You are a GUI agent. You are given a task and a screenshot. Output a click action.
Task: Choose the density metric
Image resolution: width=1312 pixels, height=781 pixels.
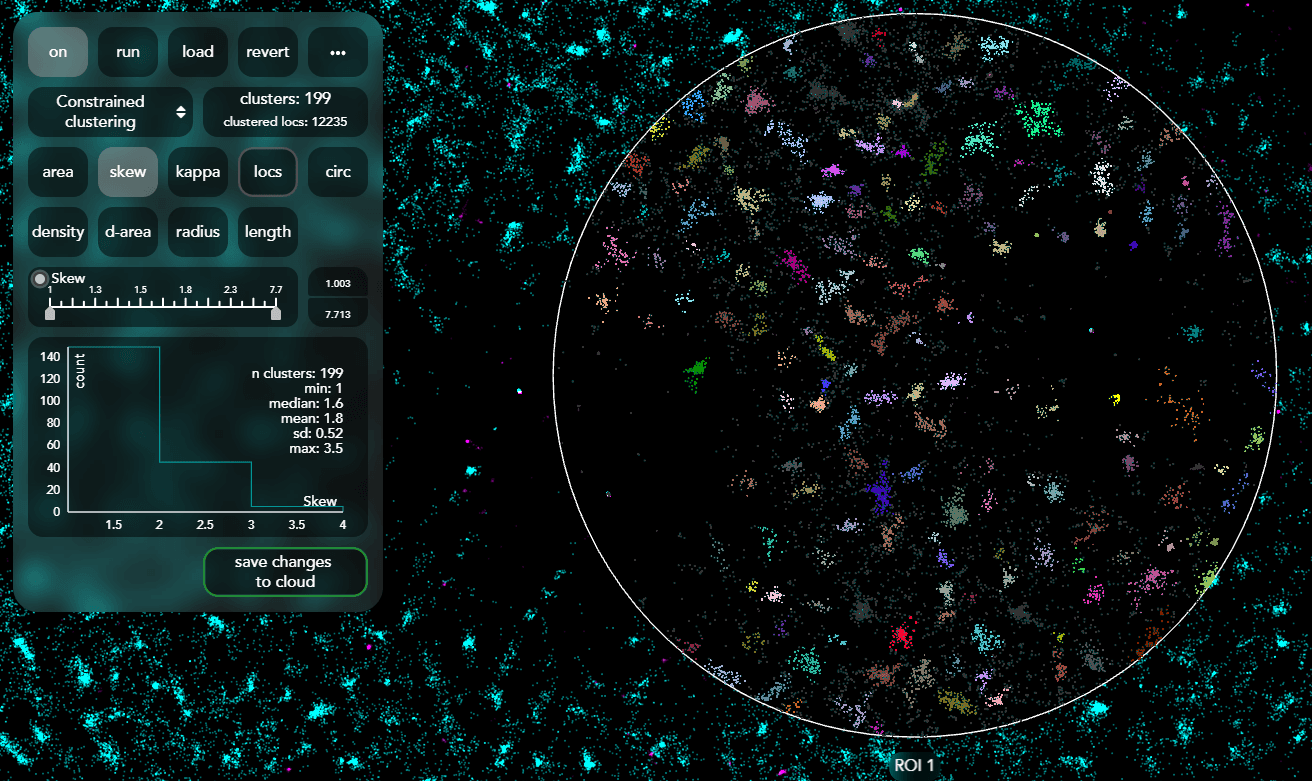point(57,231)
